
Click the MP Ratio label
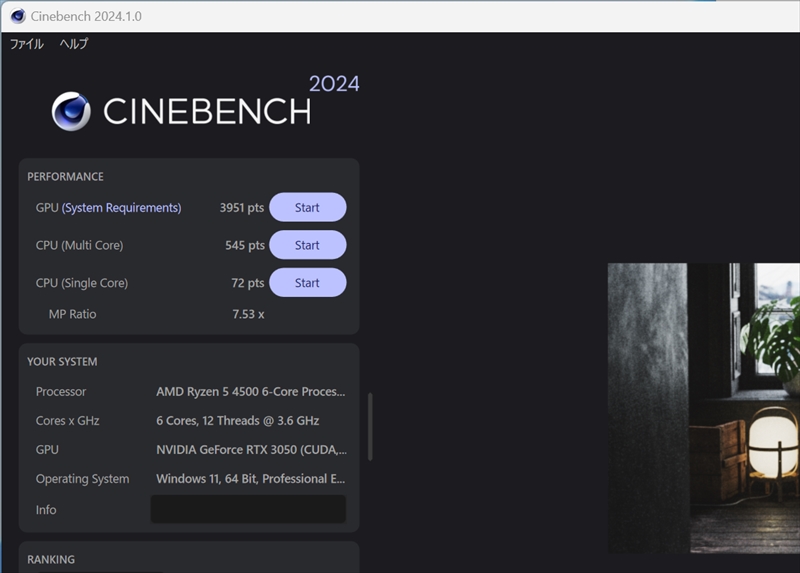point(72,314)
